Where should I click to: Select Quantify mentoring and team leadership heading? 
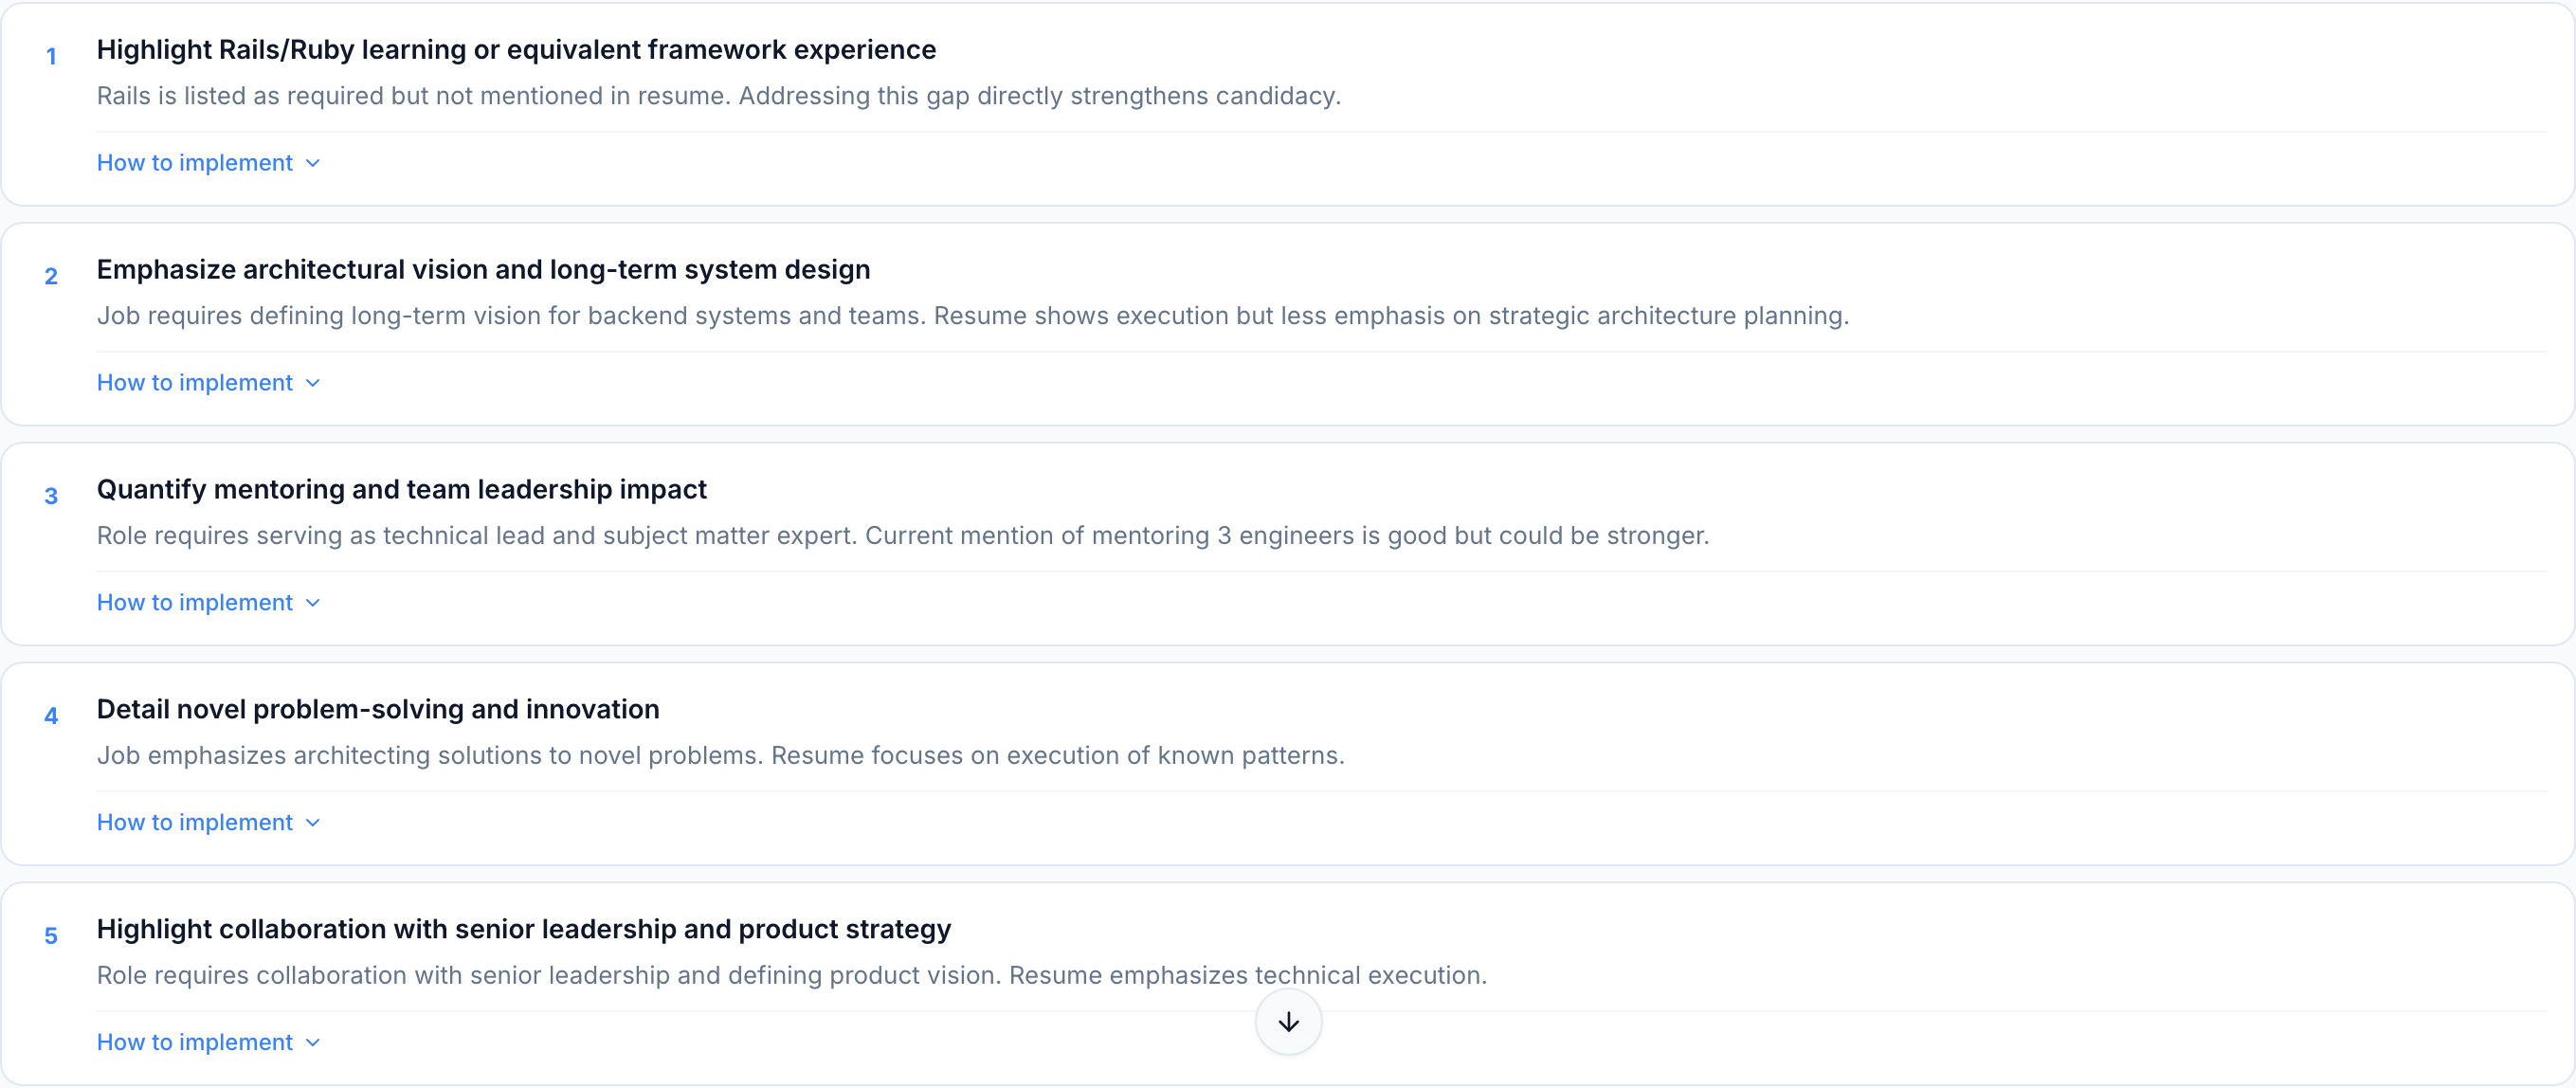coord(401,490)
